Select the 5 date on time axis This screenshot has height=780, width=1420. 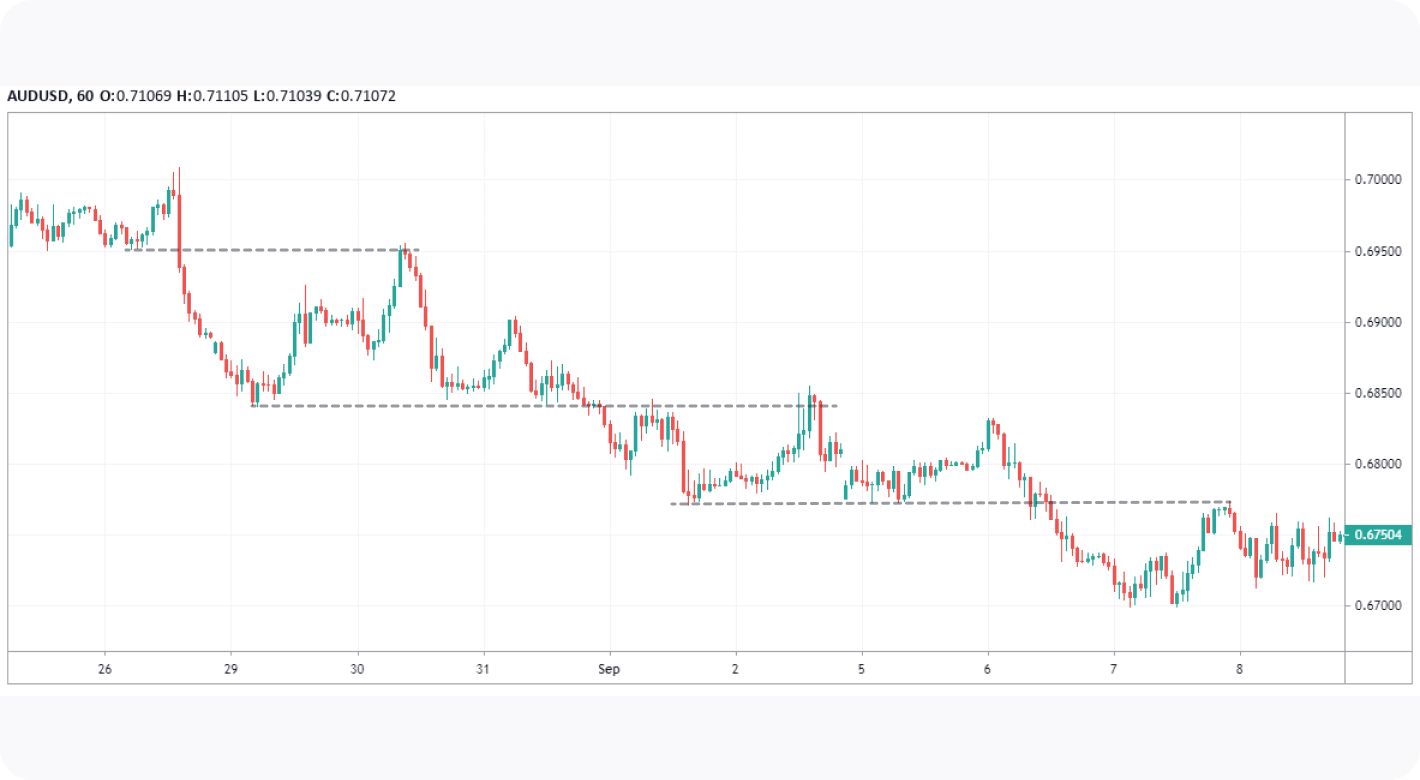pyautogui.click(x=861, y=669)
